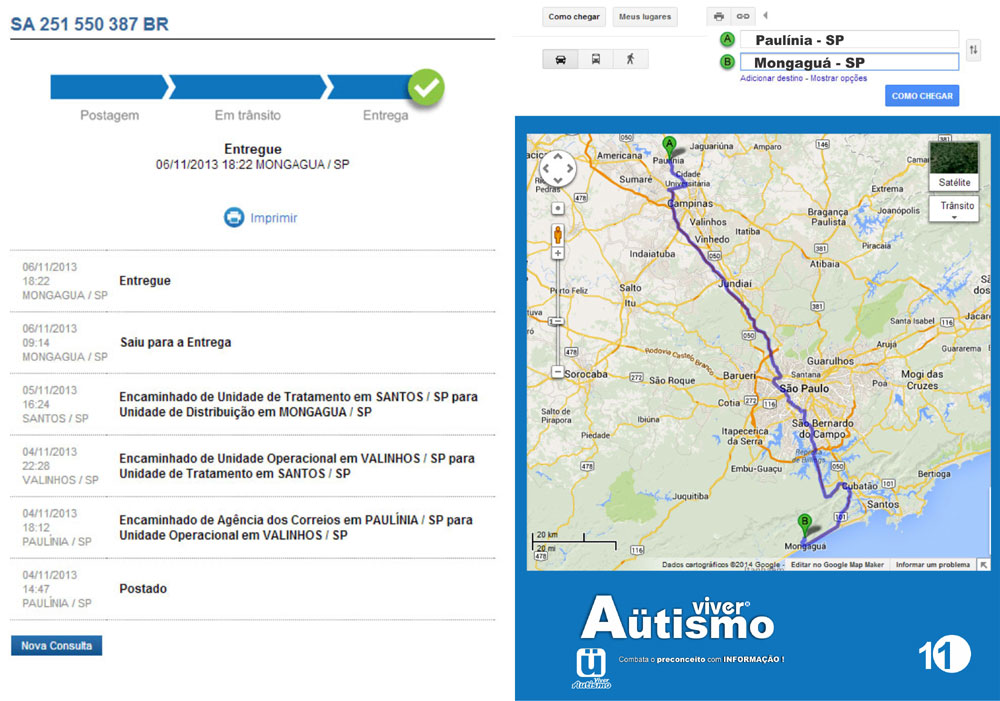The width and height of the screenshot is (1000, 701).
Task: Click Mostrar opções link
Action: [x=839, y=78]
